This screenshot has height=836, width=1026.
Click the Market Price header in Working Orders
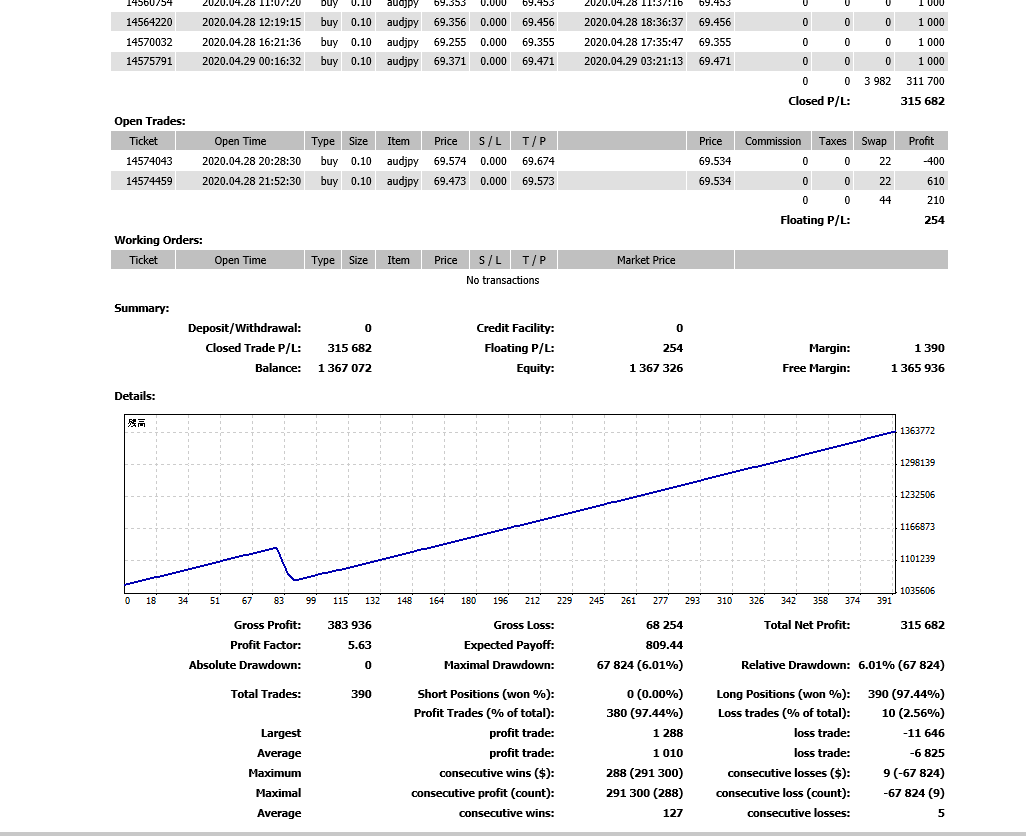(646, 260)
